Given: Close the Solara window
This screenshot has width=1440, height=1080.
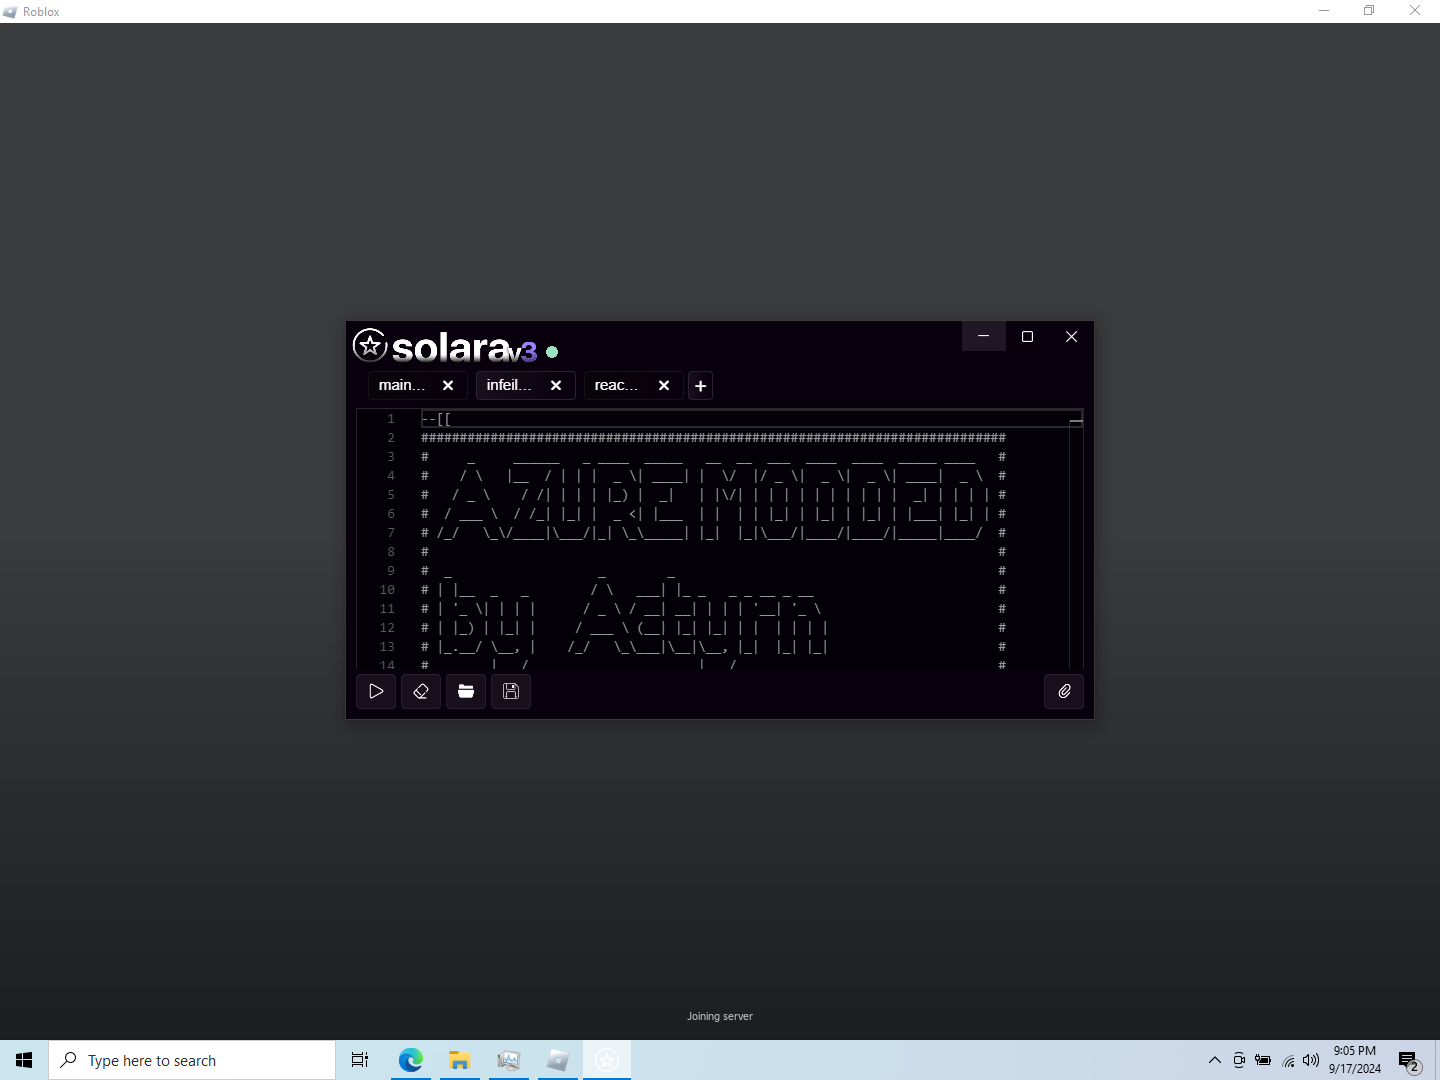Looking at the screenshot, I should (1071, 336).
